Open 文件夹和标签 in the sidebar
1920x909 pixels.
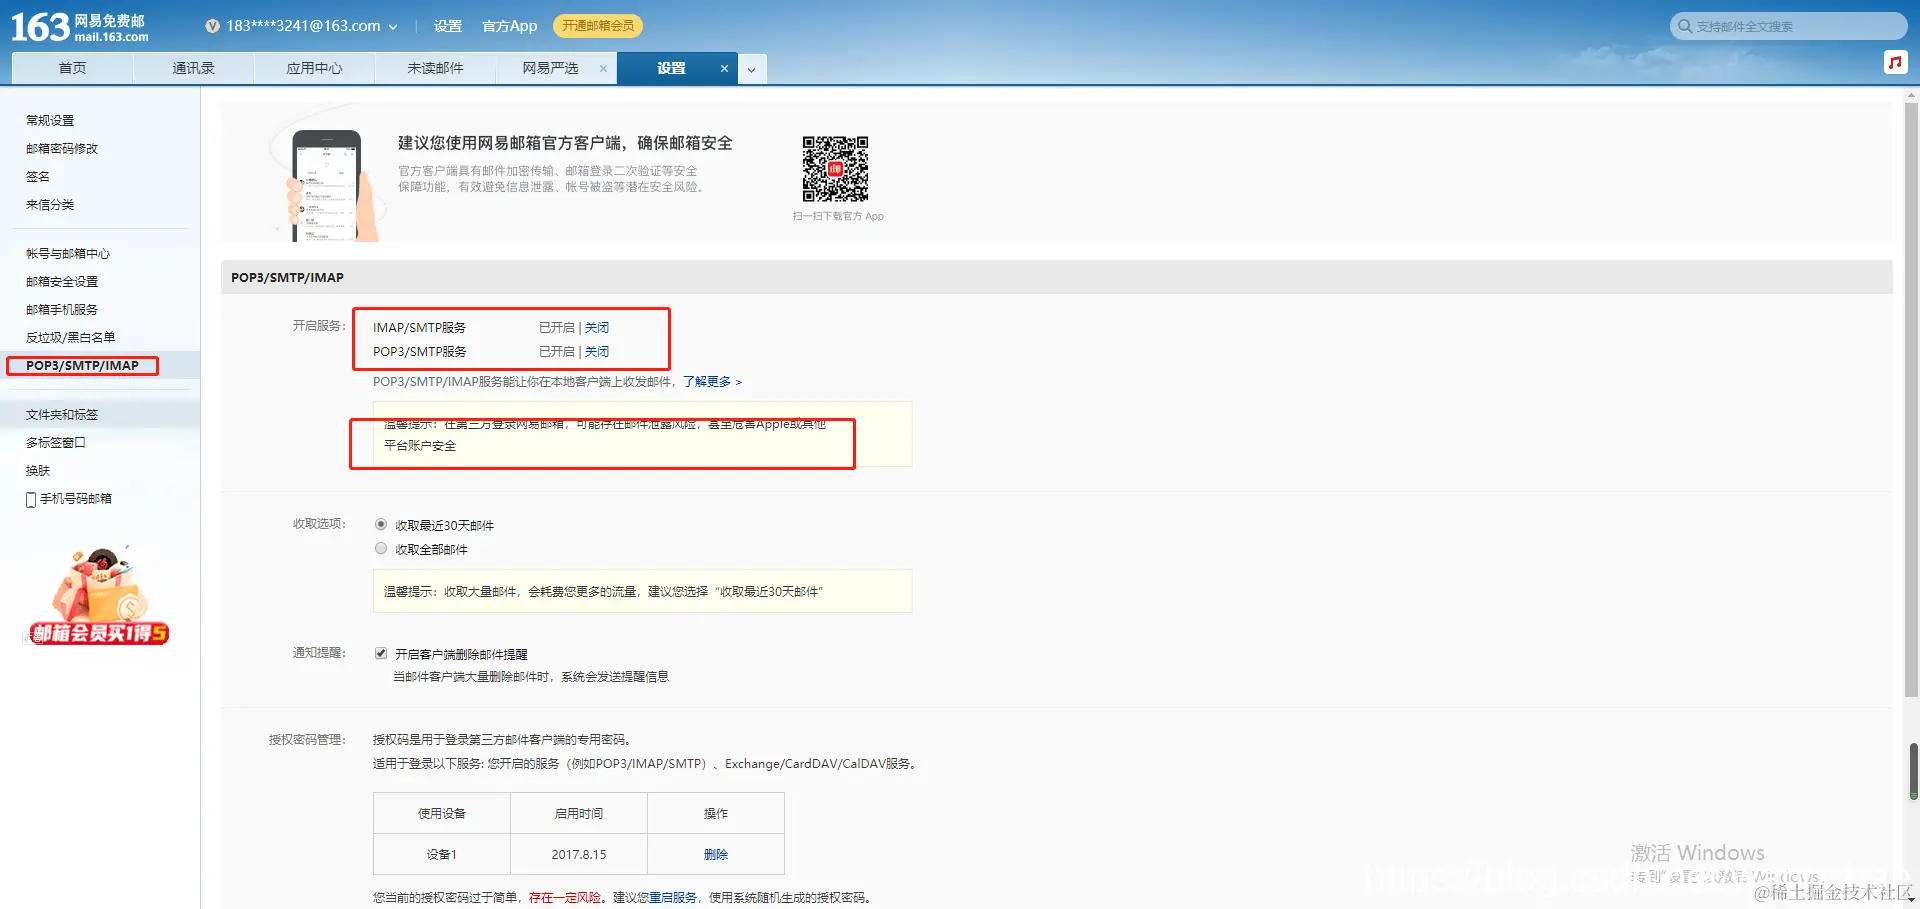click(62, 415)
